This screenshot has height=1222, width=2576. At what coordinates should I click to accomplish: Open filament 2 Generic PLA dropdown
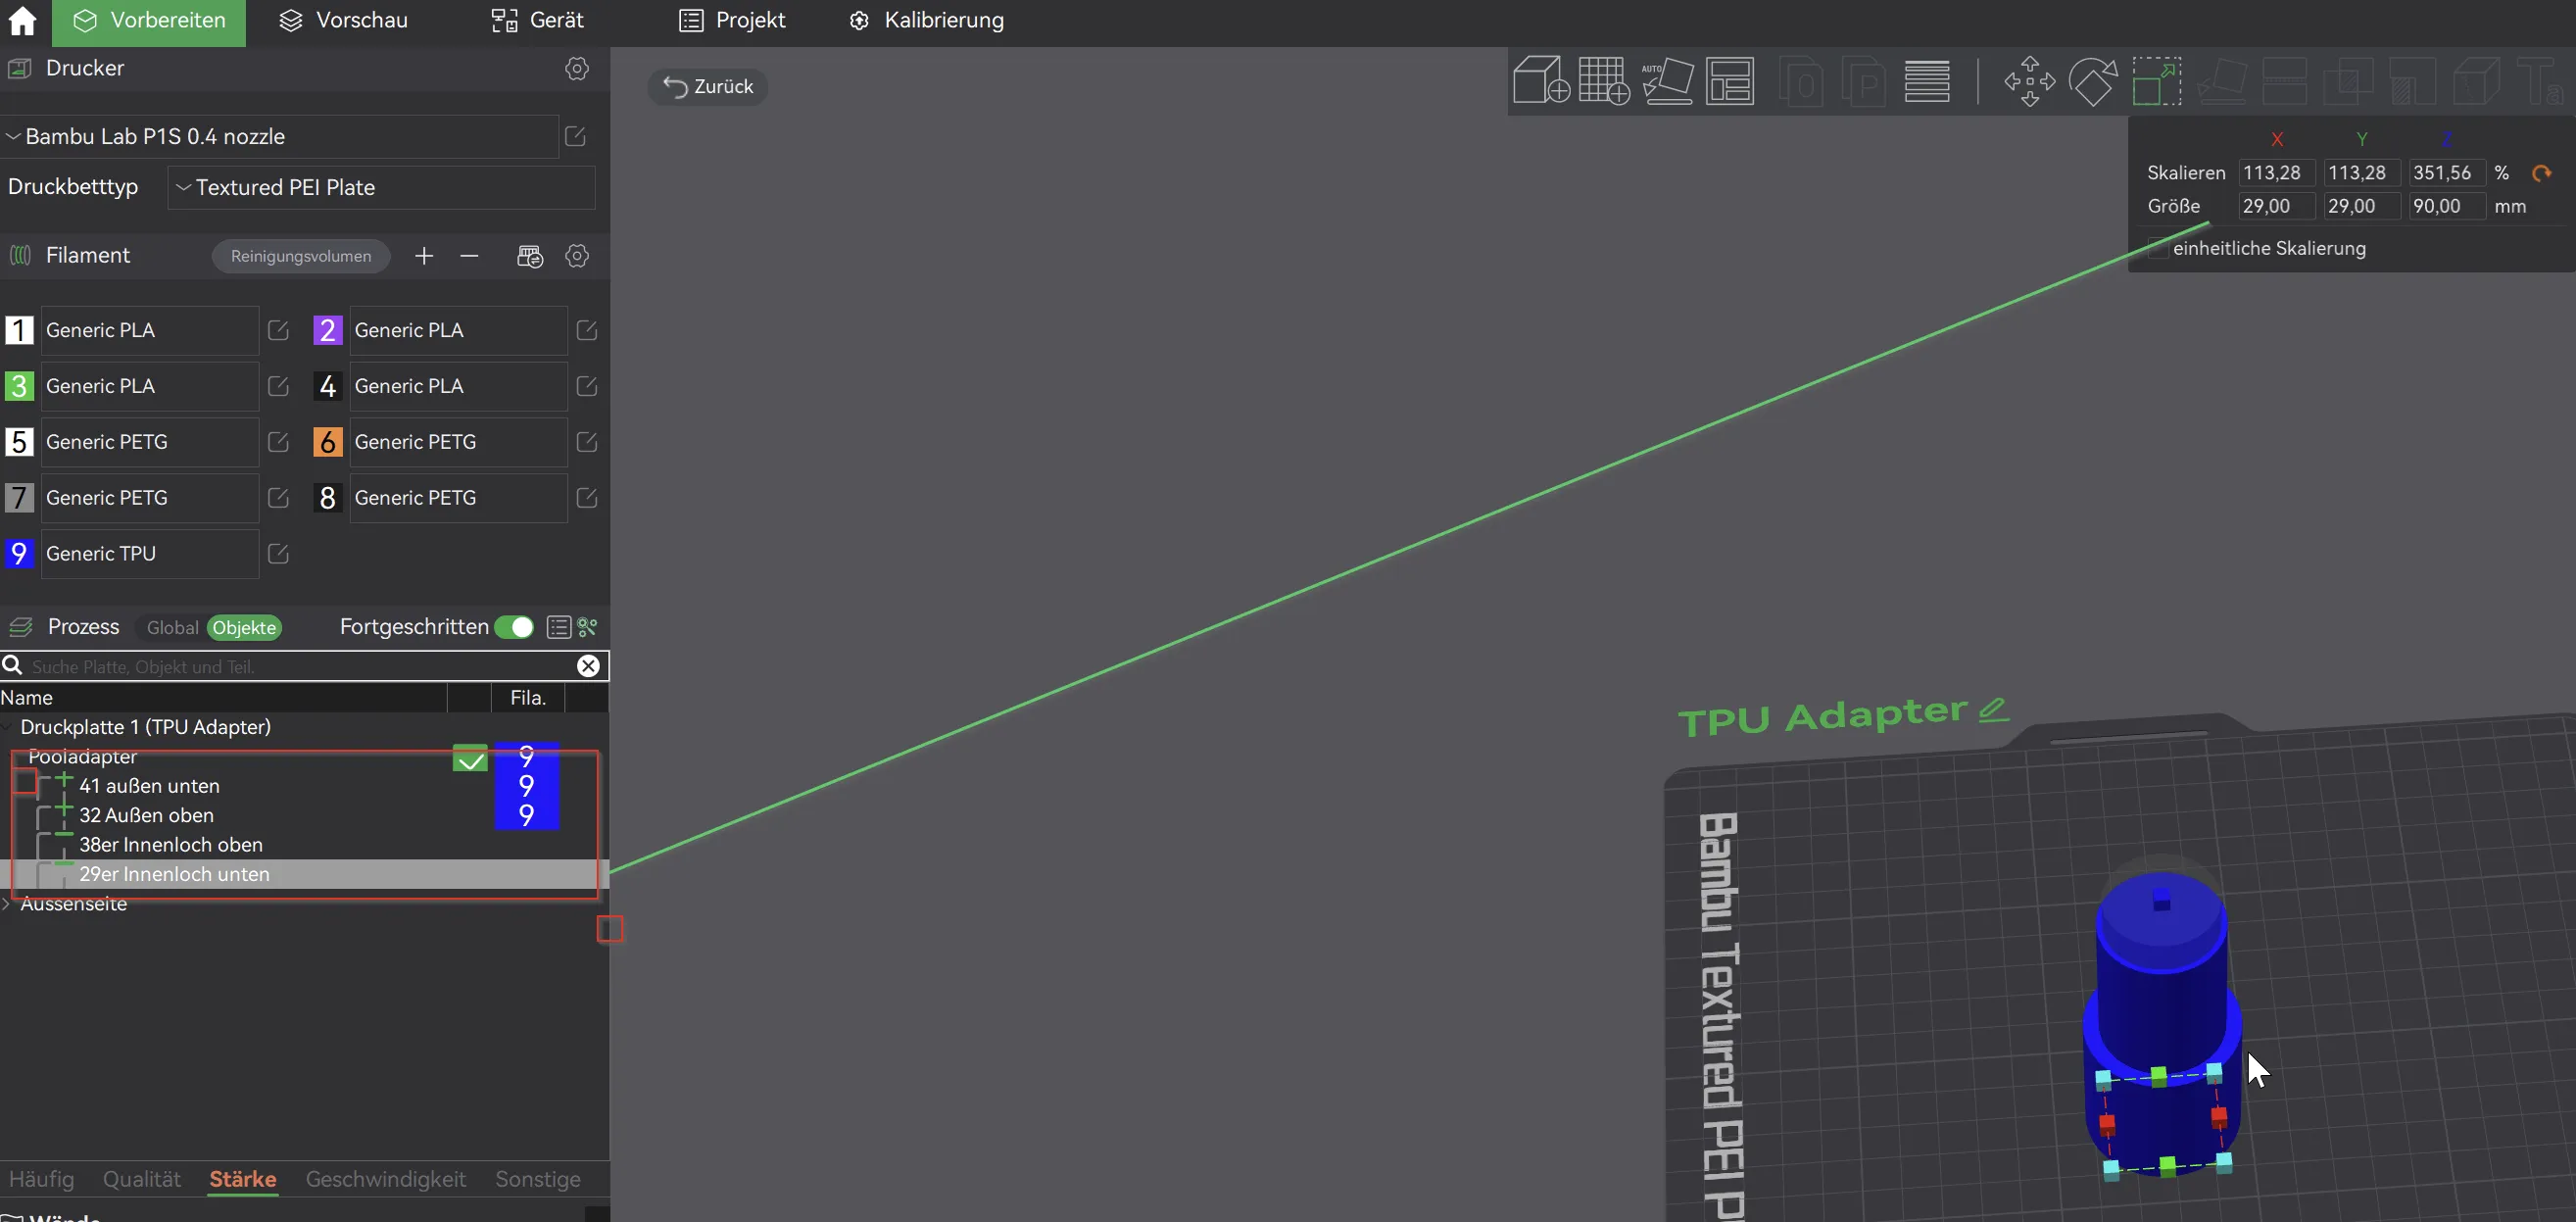tap(458, 330)
